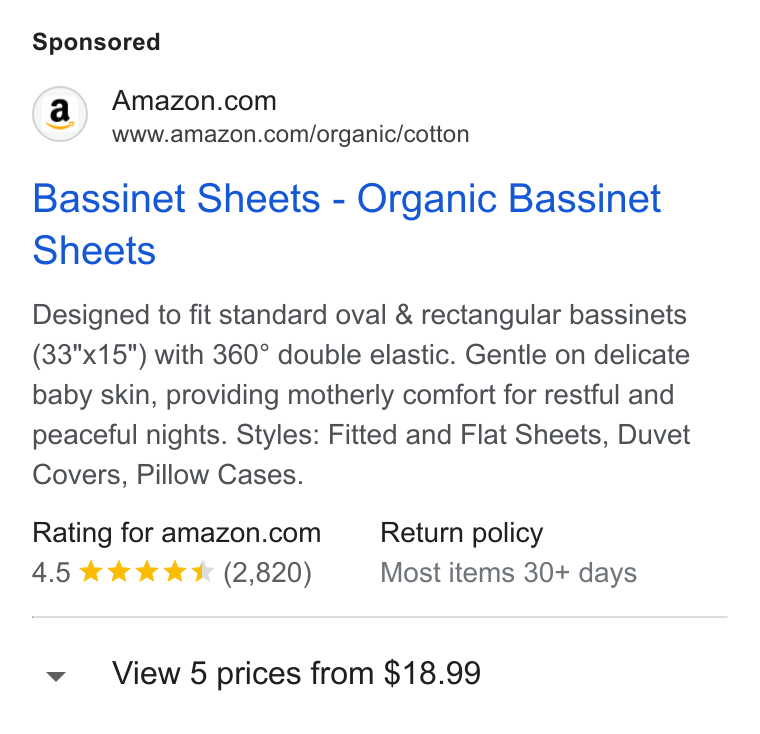Click the 4.5 rating number
Image resolution: width=760 pixels, height=734 pixels.
click(51, 573)
